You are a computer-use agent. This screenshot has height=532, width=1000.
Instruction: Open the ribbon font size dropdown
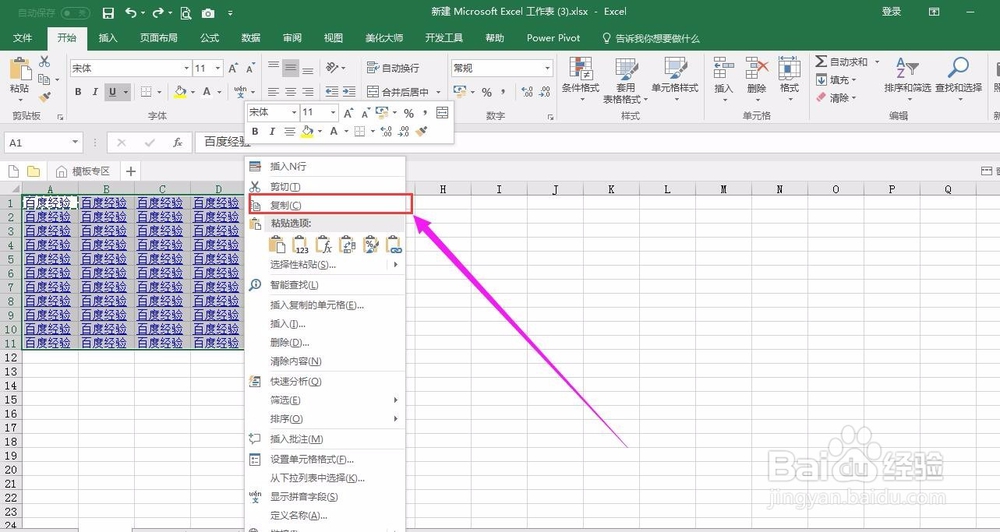point(218,68)
